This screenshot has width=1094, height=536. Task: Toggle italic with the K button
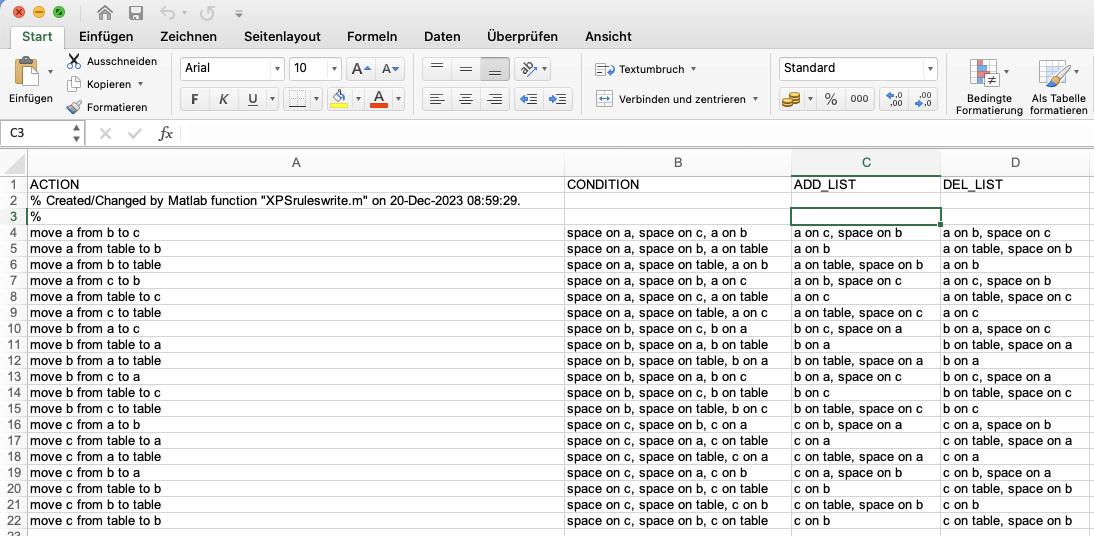(223, 99)
